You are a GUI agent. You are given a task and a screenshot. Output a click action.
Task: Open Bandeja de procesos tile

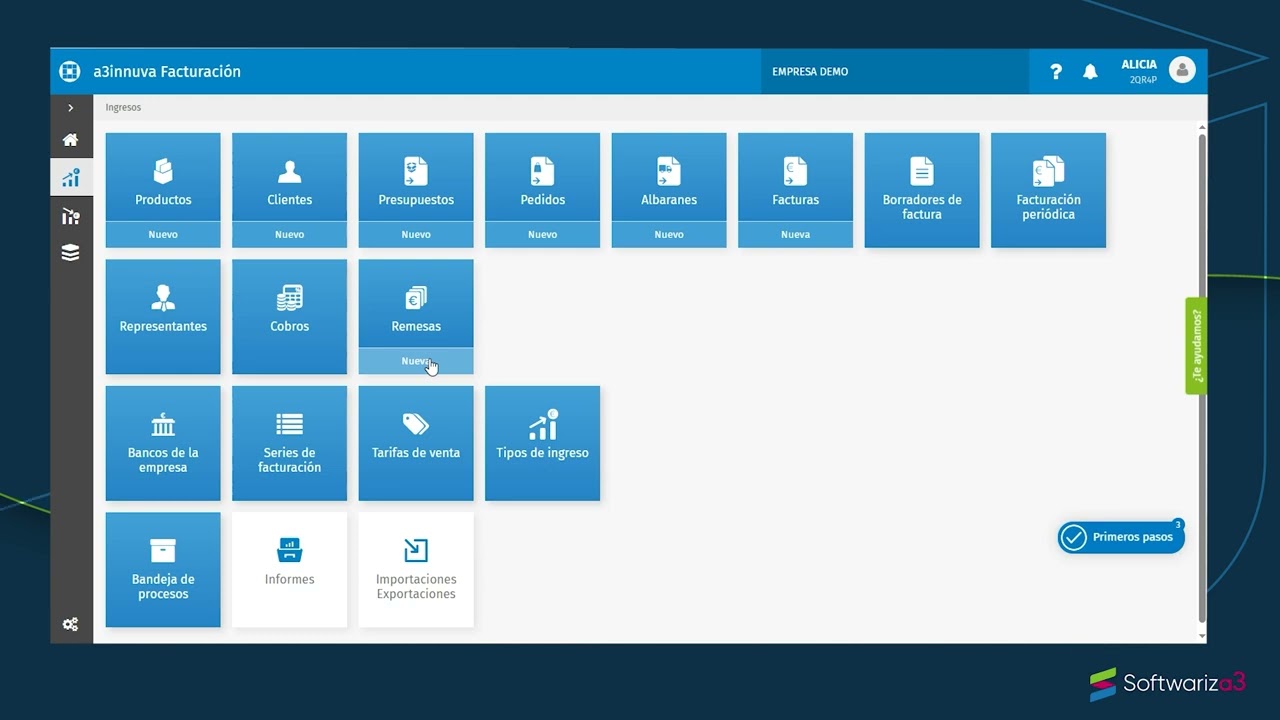(x=163, y=570)
